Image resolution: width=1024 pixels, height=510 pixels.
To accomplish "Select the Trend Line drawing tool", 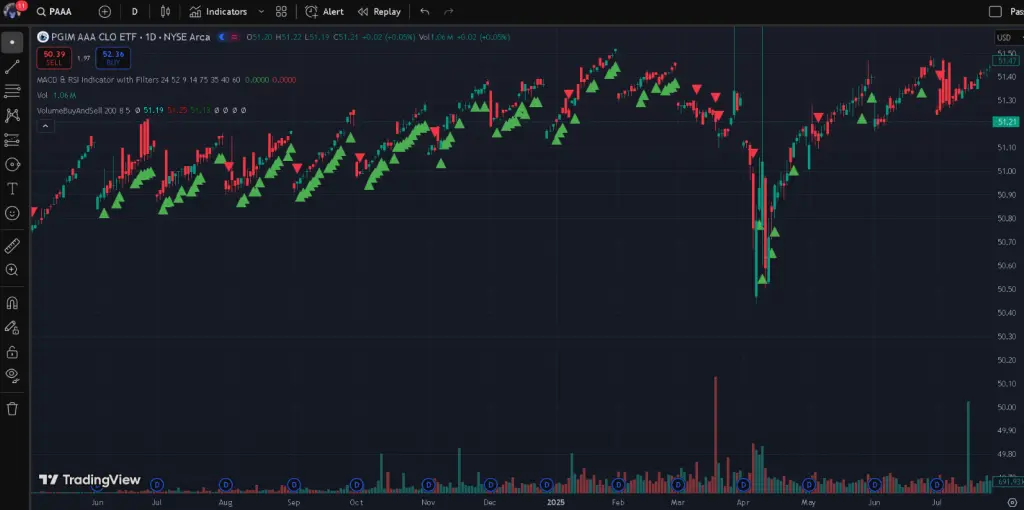I will 12,67.
